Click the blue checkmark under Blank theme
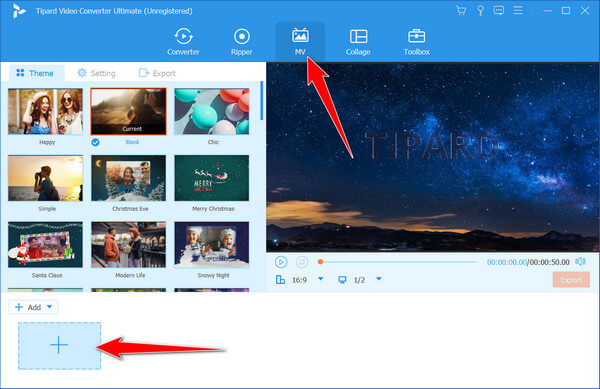600x389 pixels. (x=95, y=142)
